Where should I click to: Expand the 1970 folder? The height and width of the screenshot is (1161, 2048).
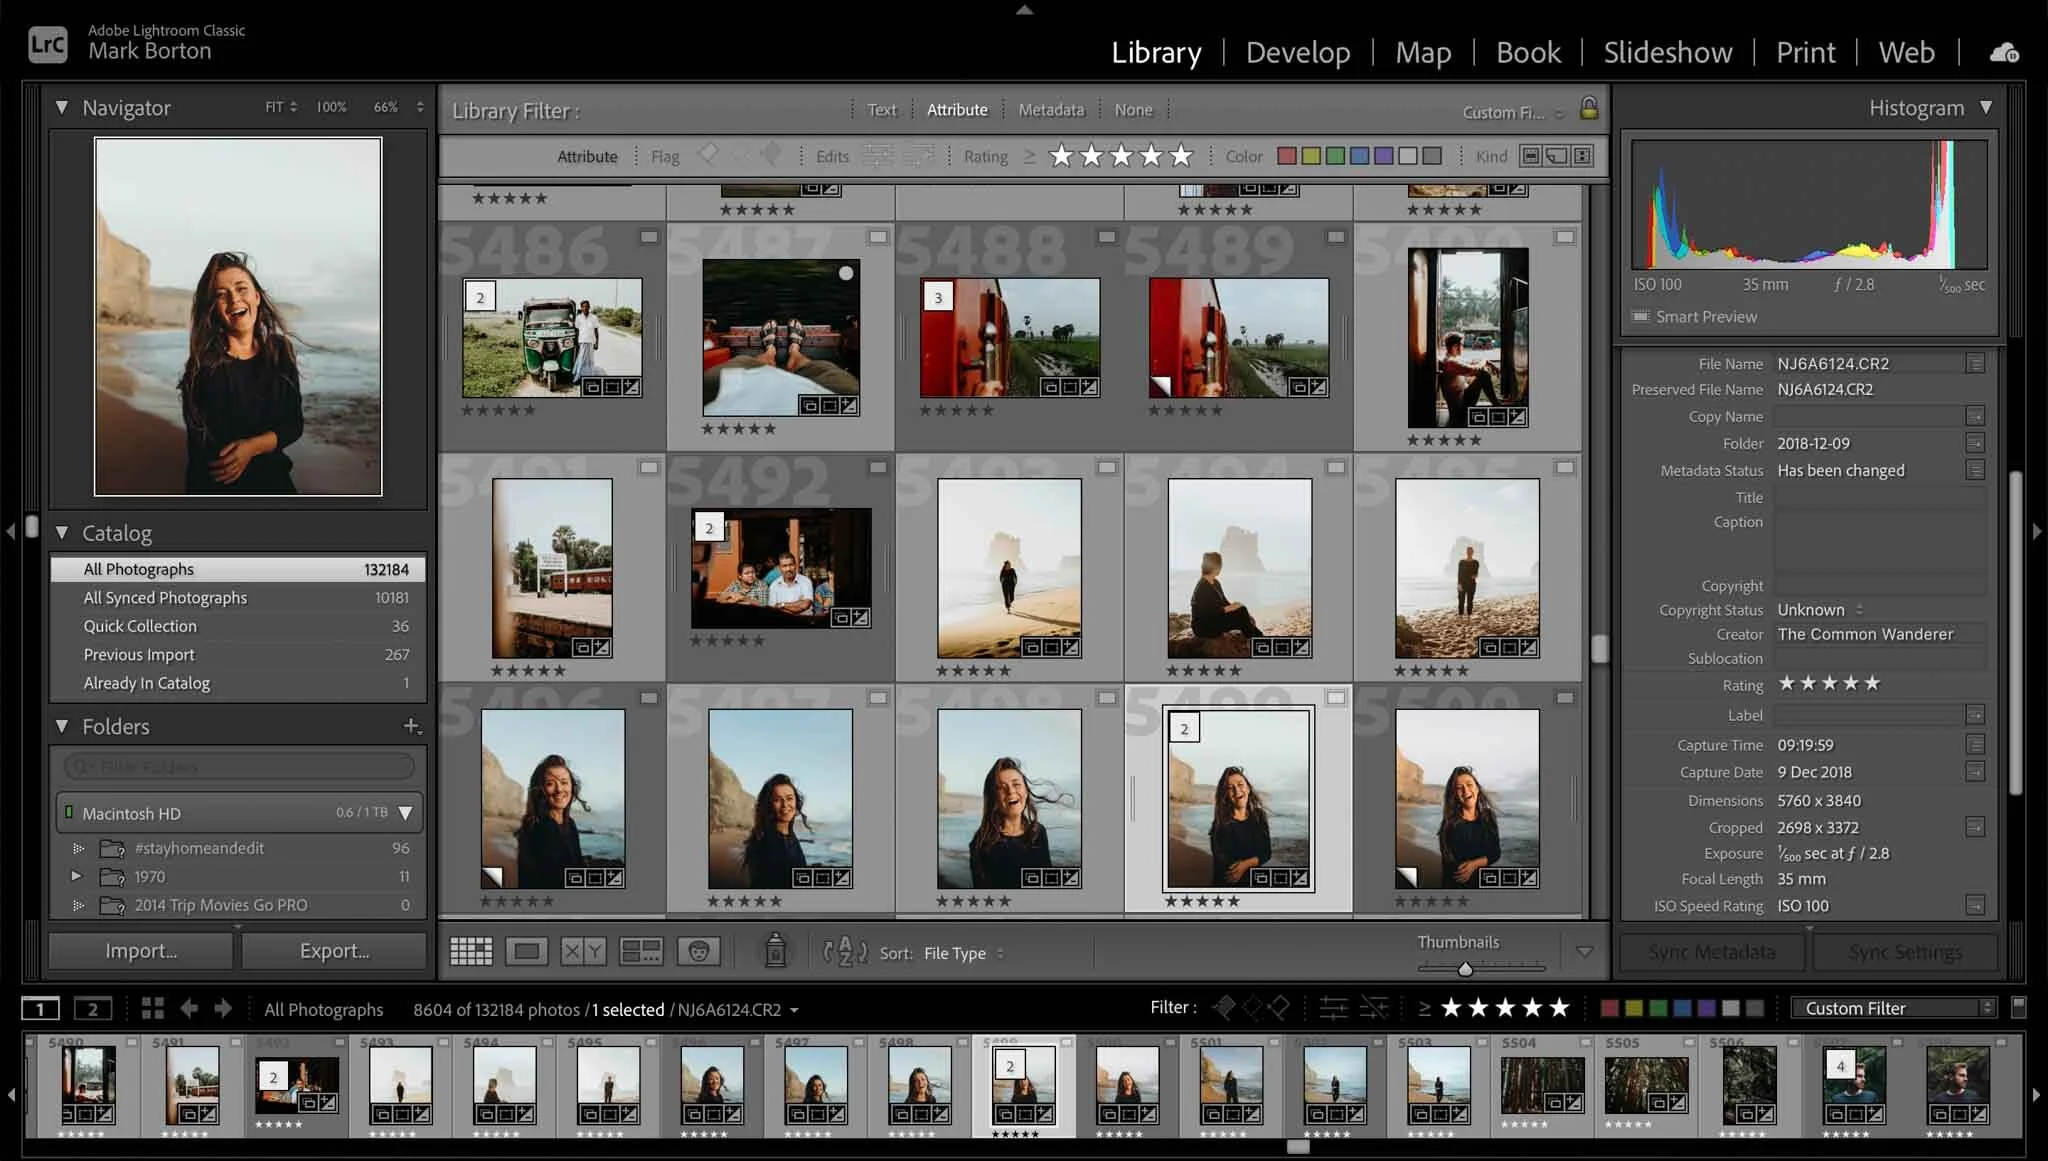click(76, 876)
